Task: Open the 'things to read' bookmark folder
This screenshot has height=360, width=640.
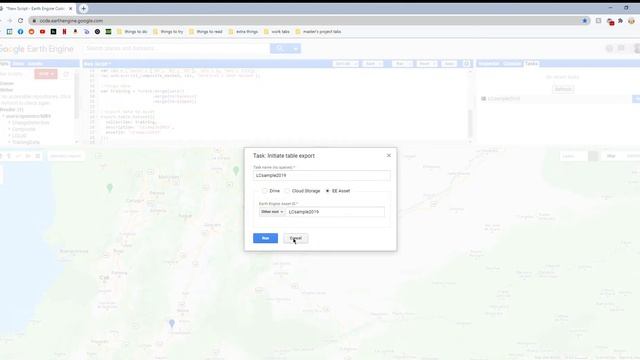Action: pyautogui.click(x=205, y=31)
